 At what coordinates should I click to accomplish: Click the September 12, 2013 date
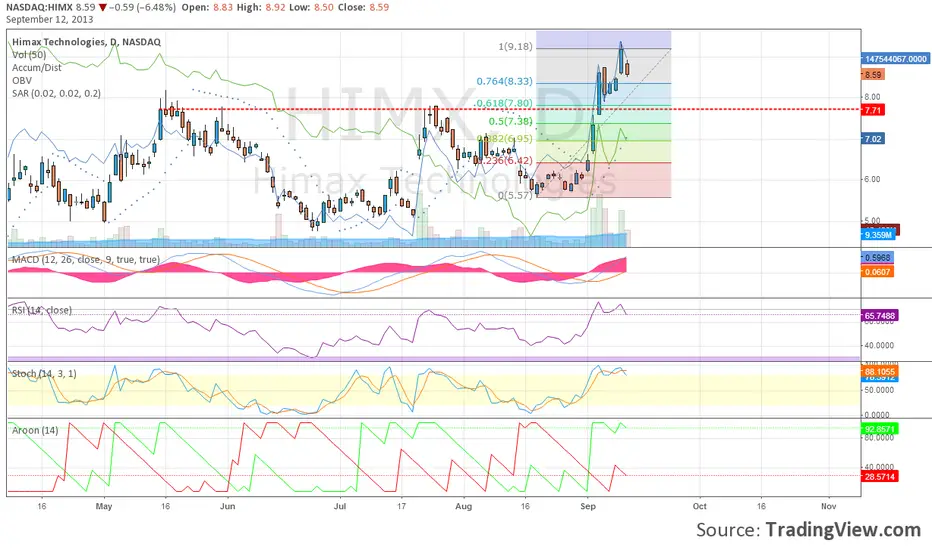pos(50,19)
